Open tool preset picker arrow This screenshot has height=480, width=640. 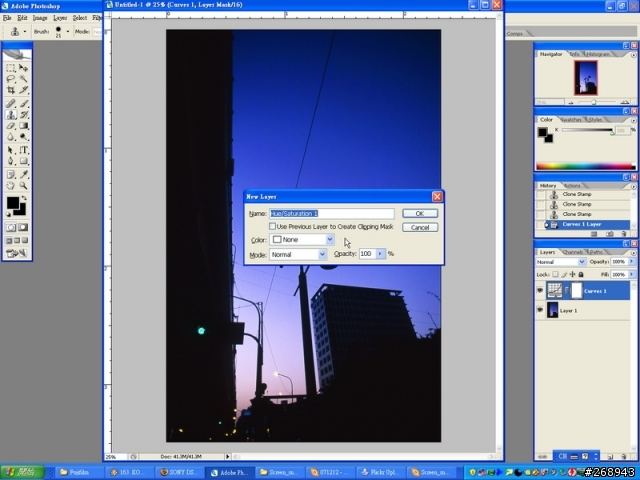(25, 31)
